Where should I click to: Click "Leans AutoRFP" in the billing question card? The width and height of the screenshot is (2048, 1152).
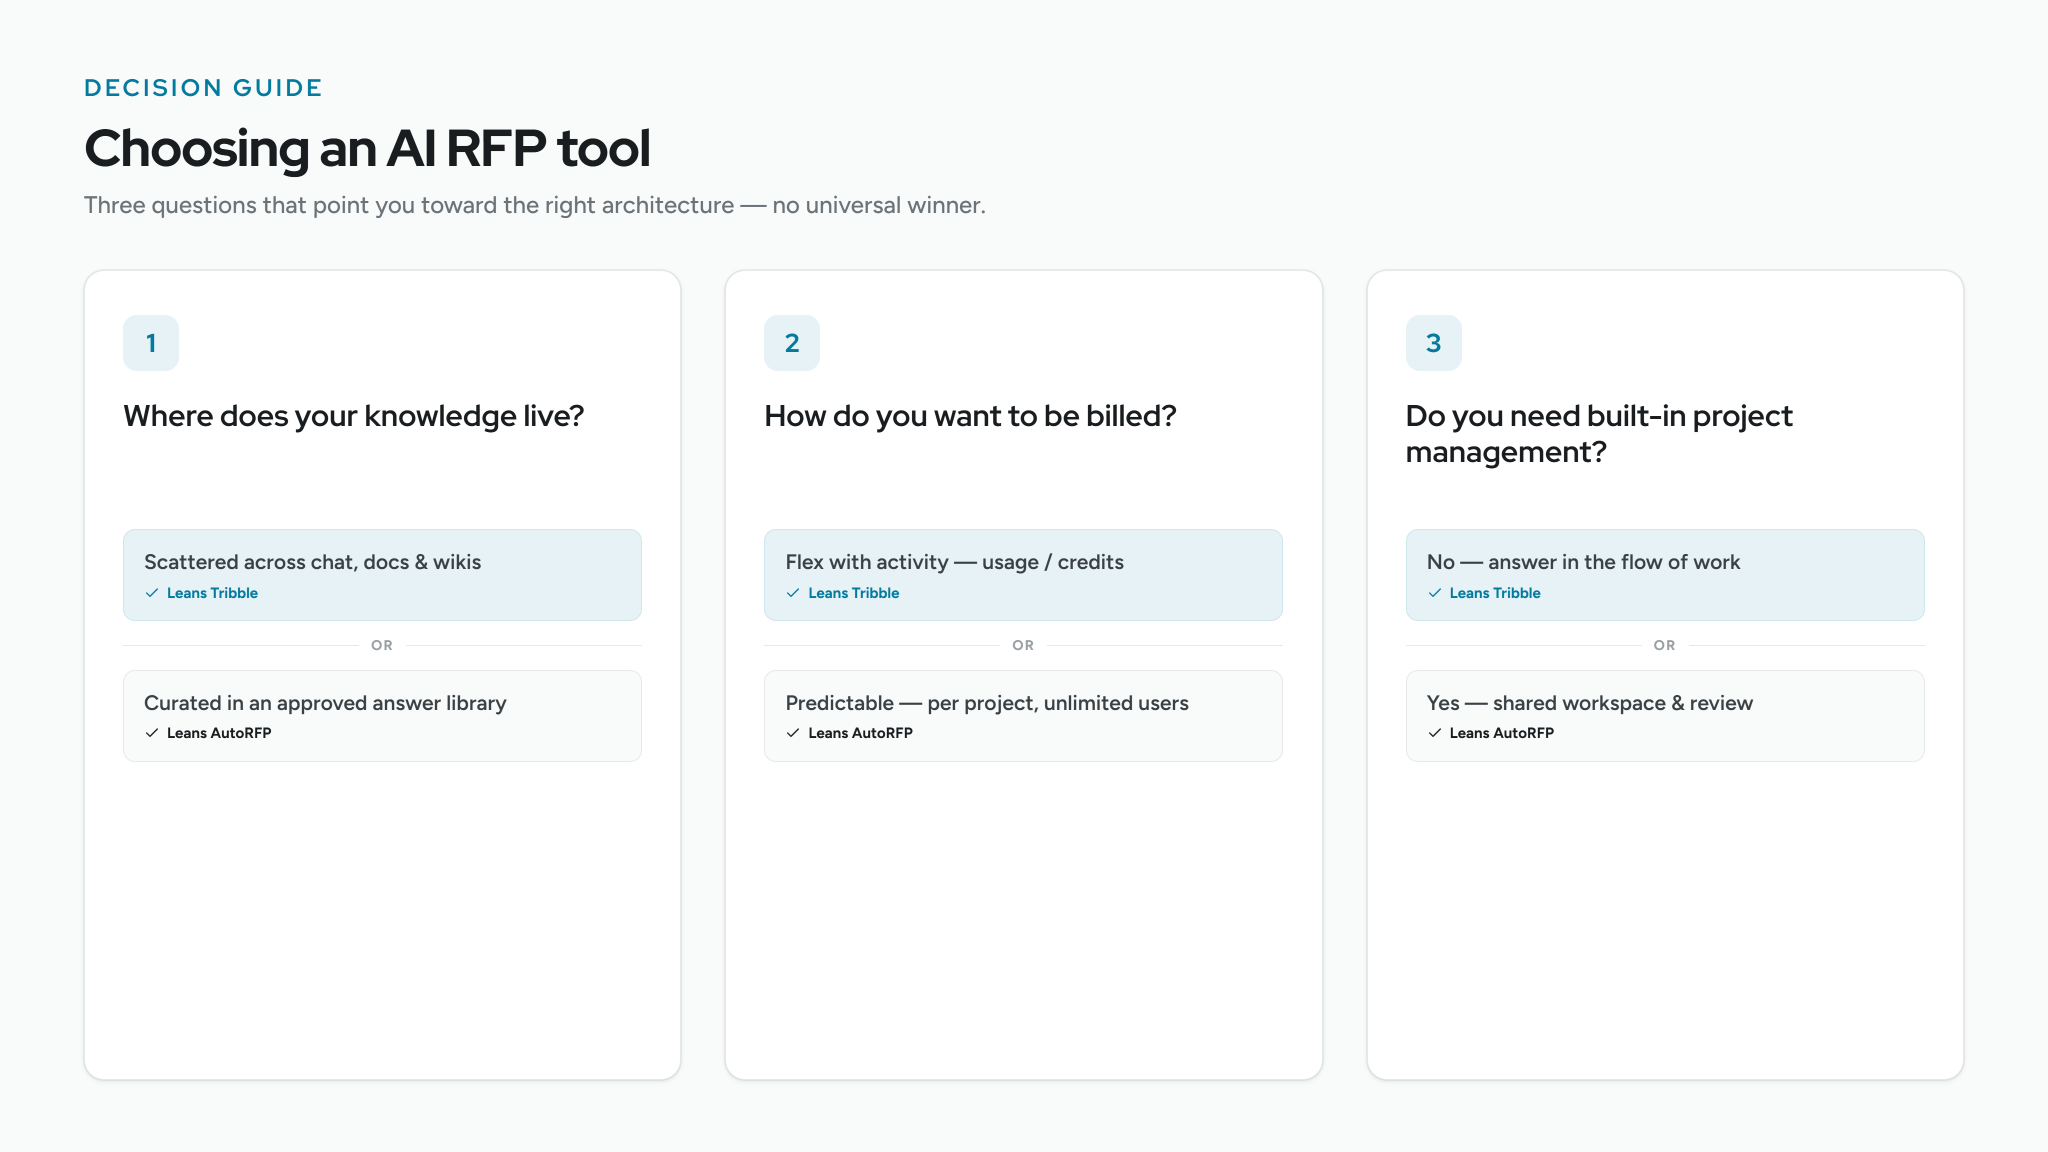861,733
